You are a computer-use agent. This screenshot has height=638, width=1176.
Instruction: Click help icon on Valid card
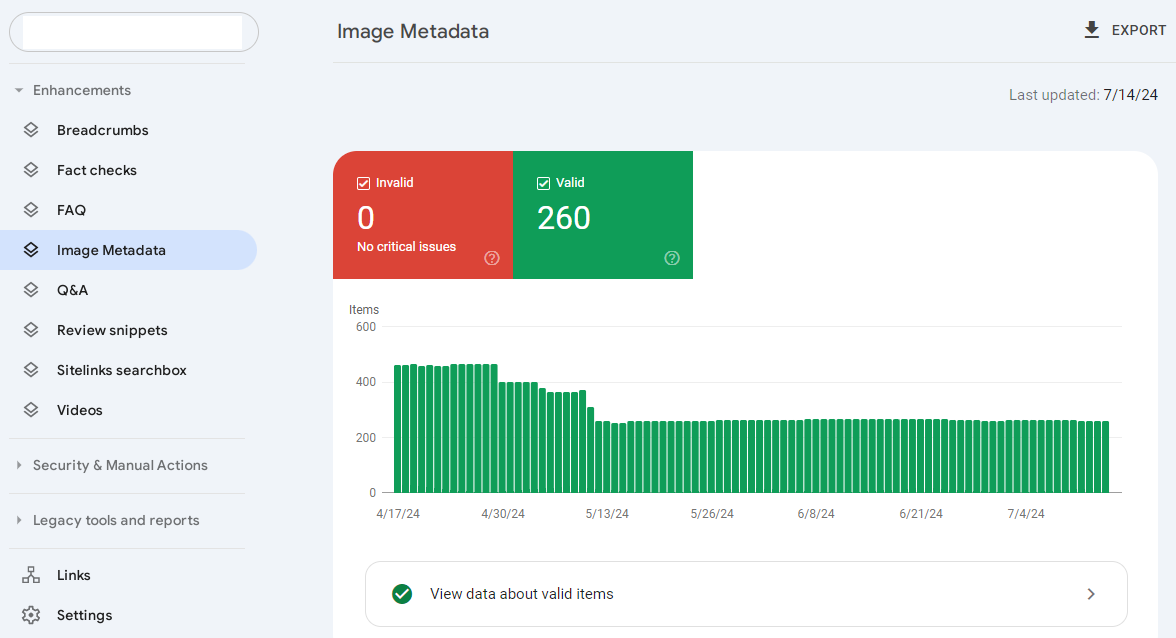coord(672,258)
